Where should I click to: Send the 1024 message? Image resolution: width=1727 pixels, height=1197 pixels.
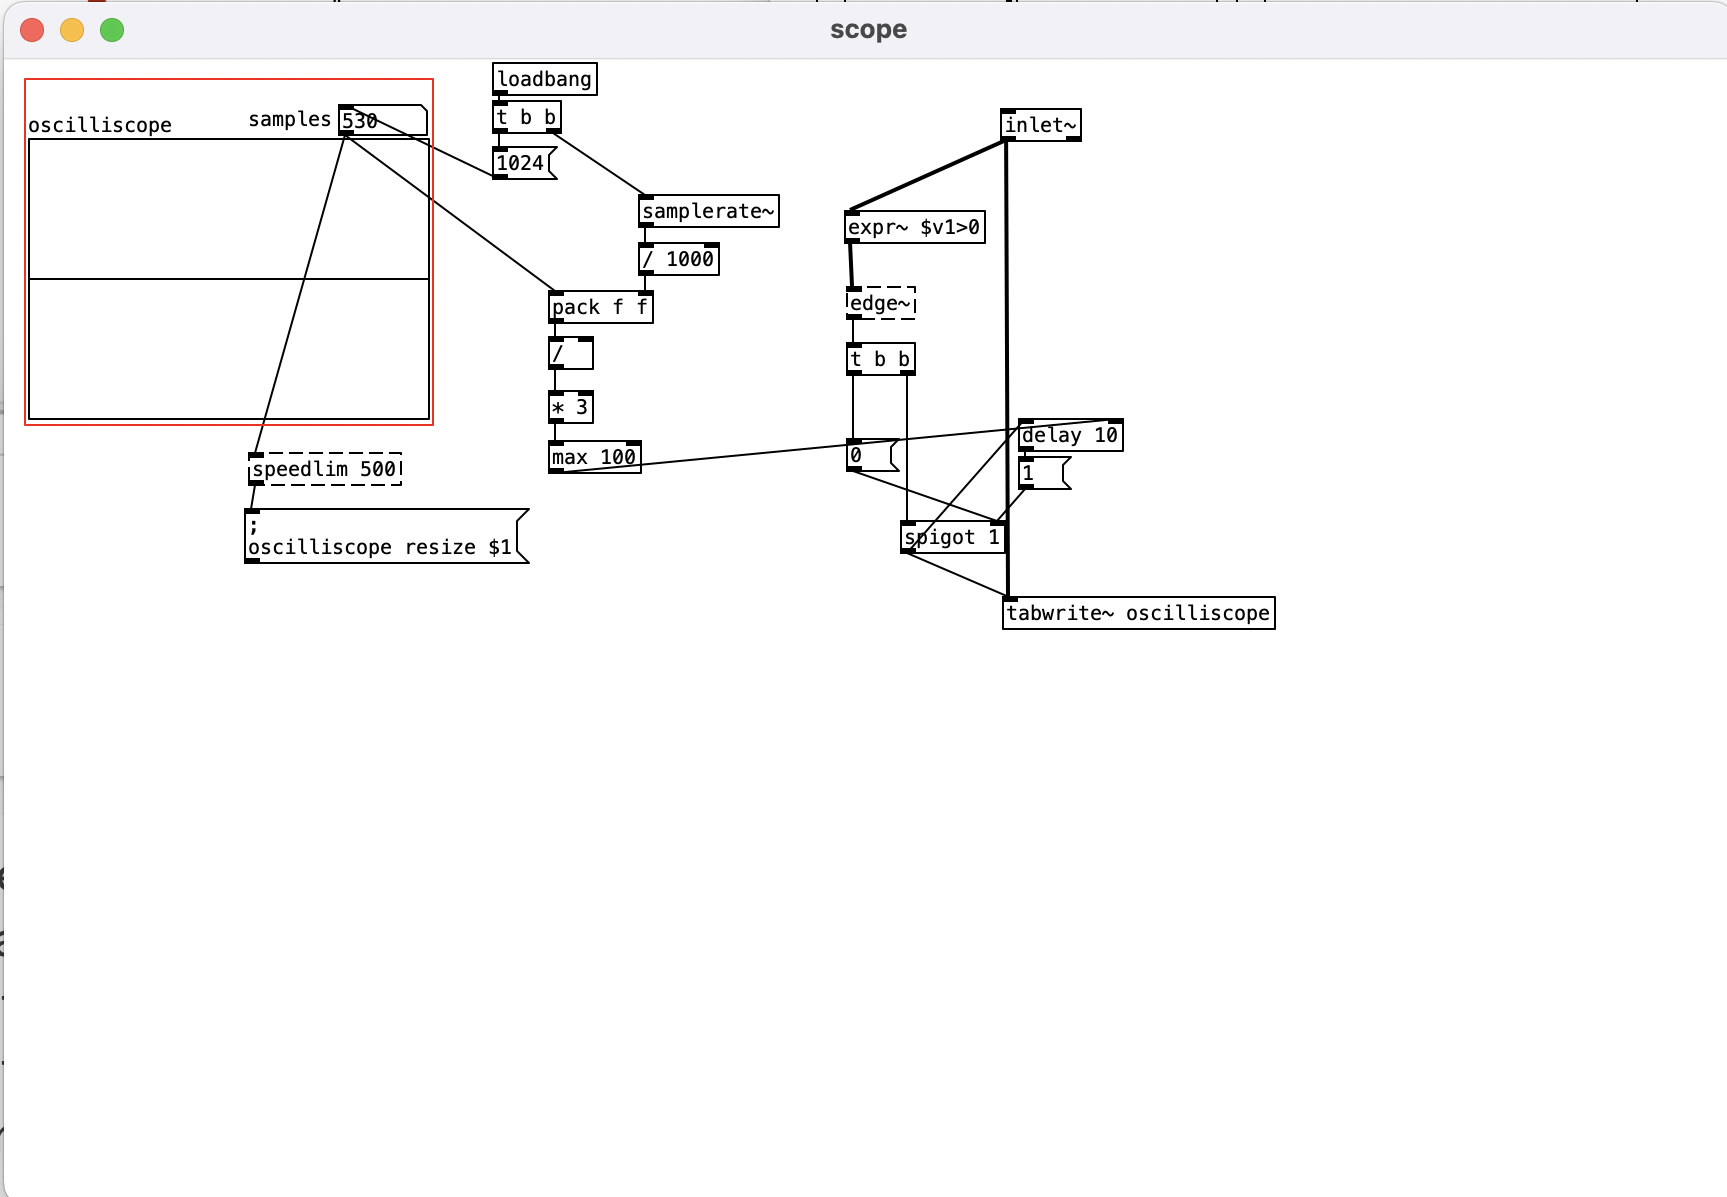point(519,162)
